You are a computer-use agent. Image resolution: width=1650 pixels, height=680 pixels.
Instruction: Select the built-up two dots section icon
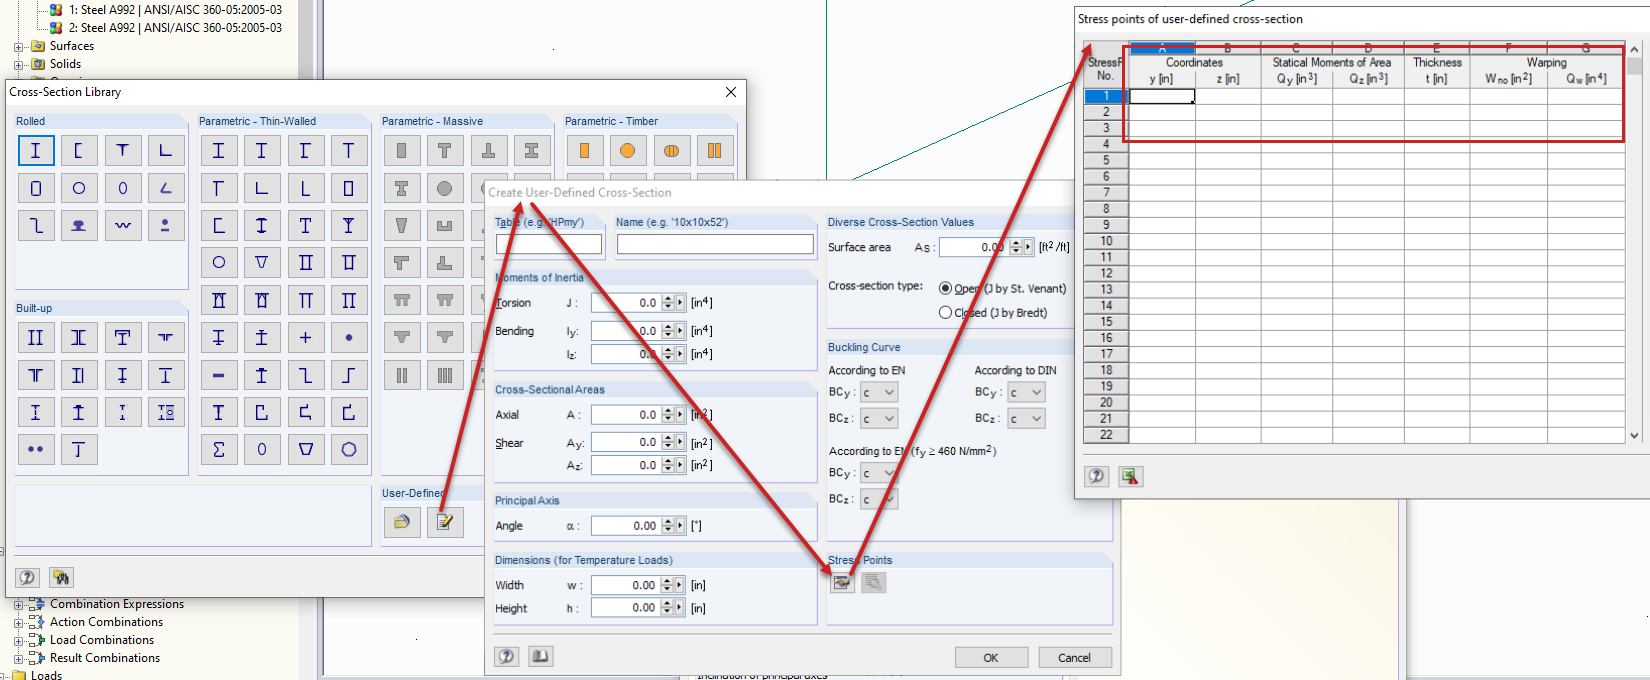coord(35,450)
